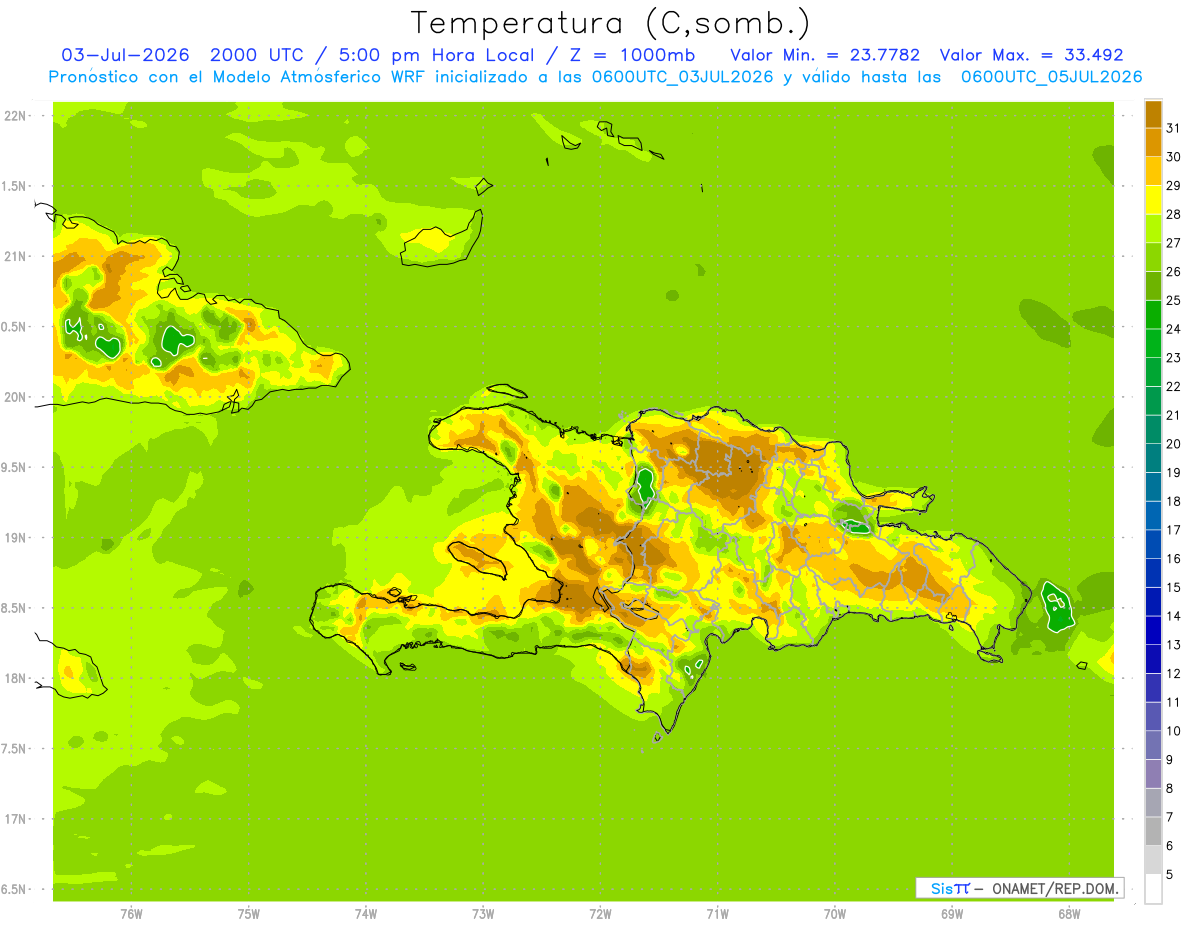
Task: Click the 18N latitude label
Action: [x=16, y=678]
